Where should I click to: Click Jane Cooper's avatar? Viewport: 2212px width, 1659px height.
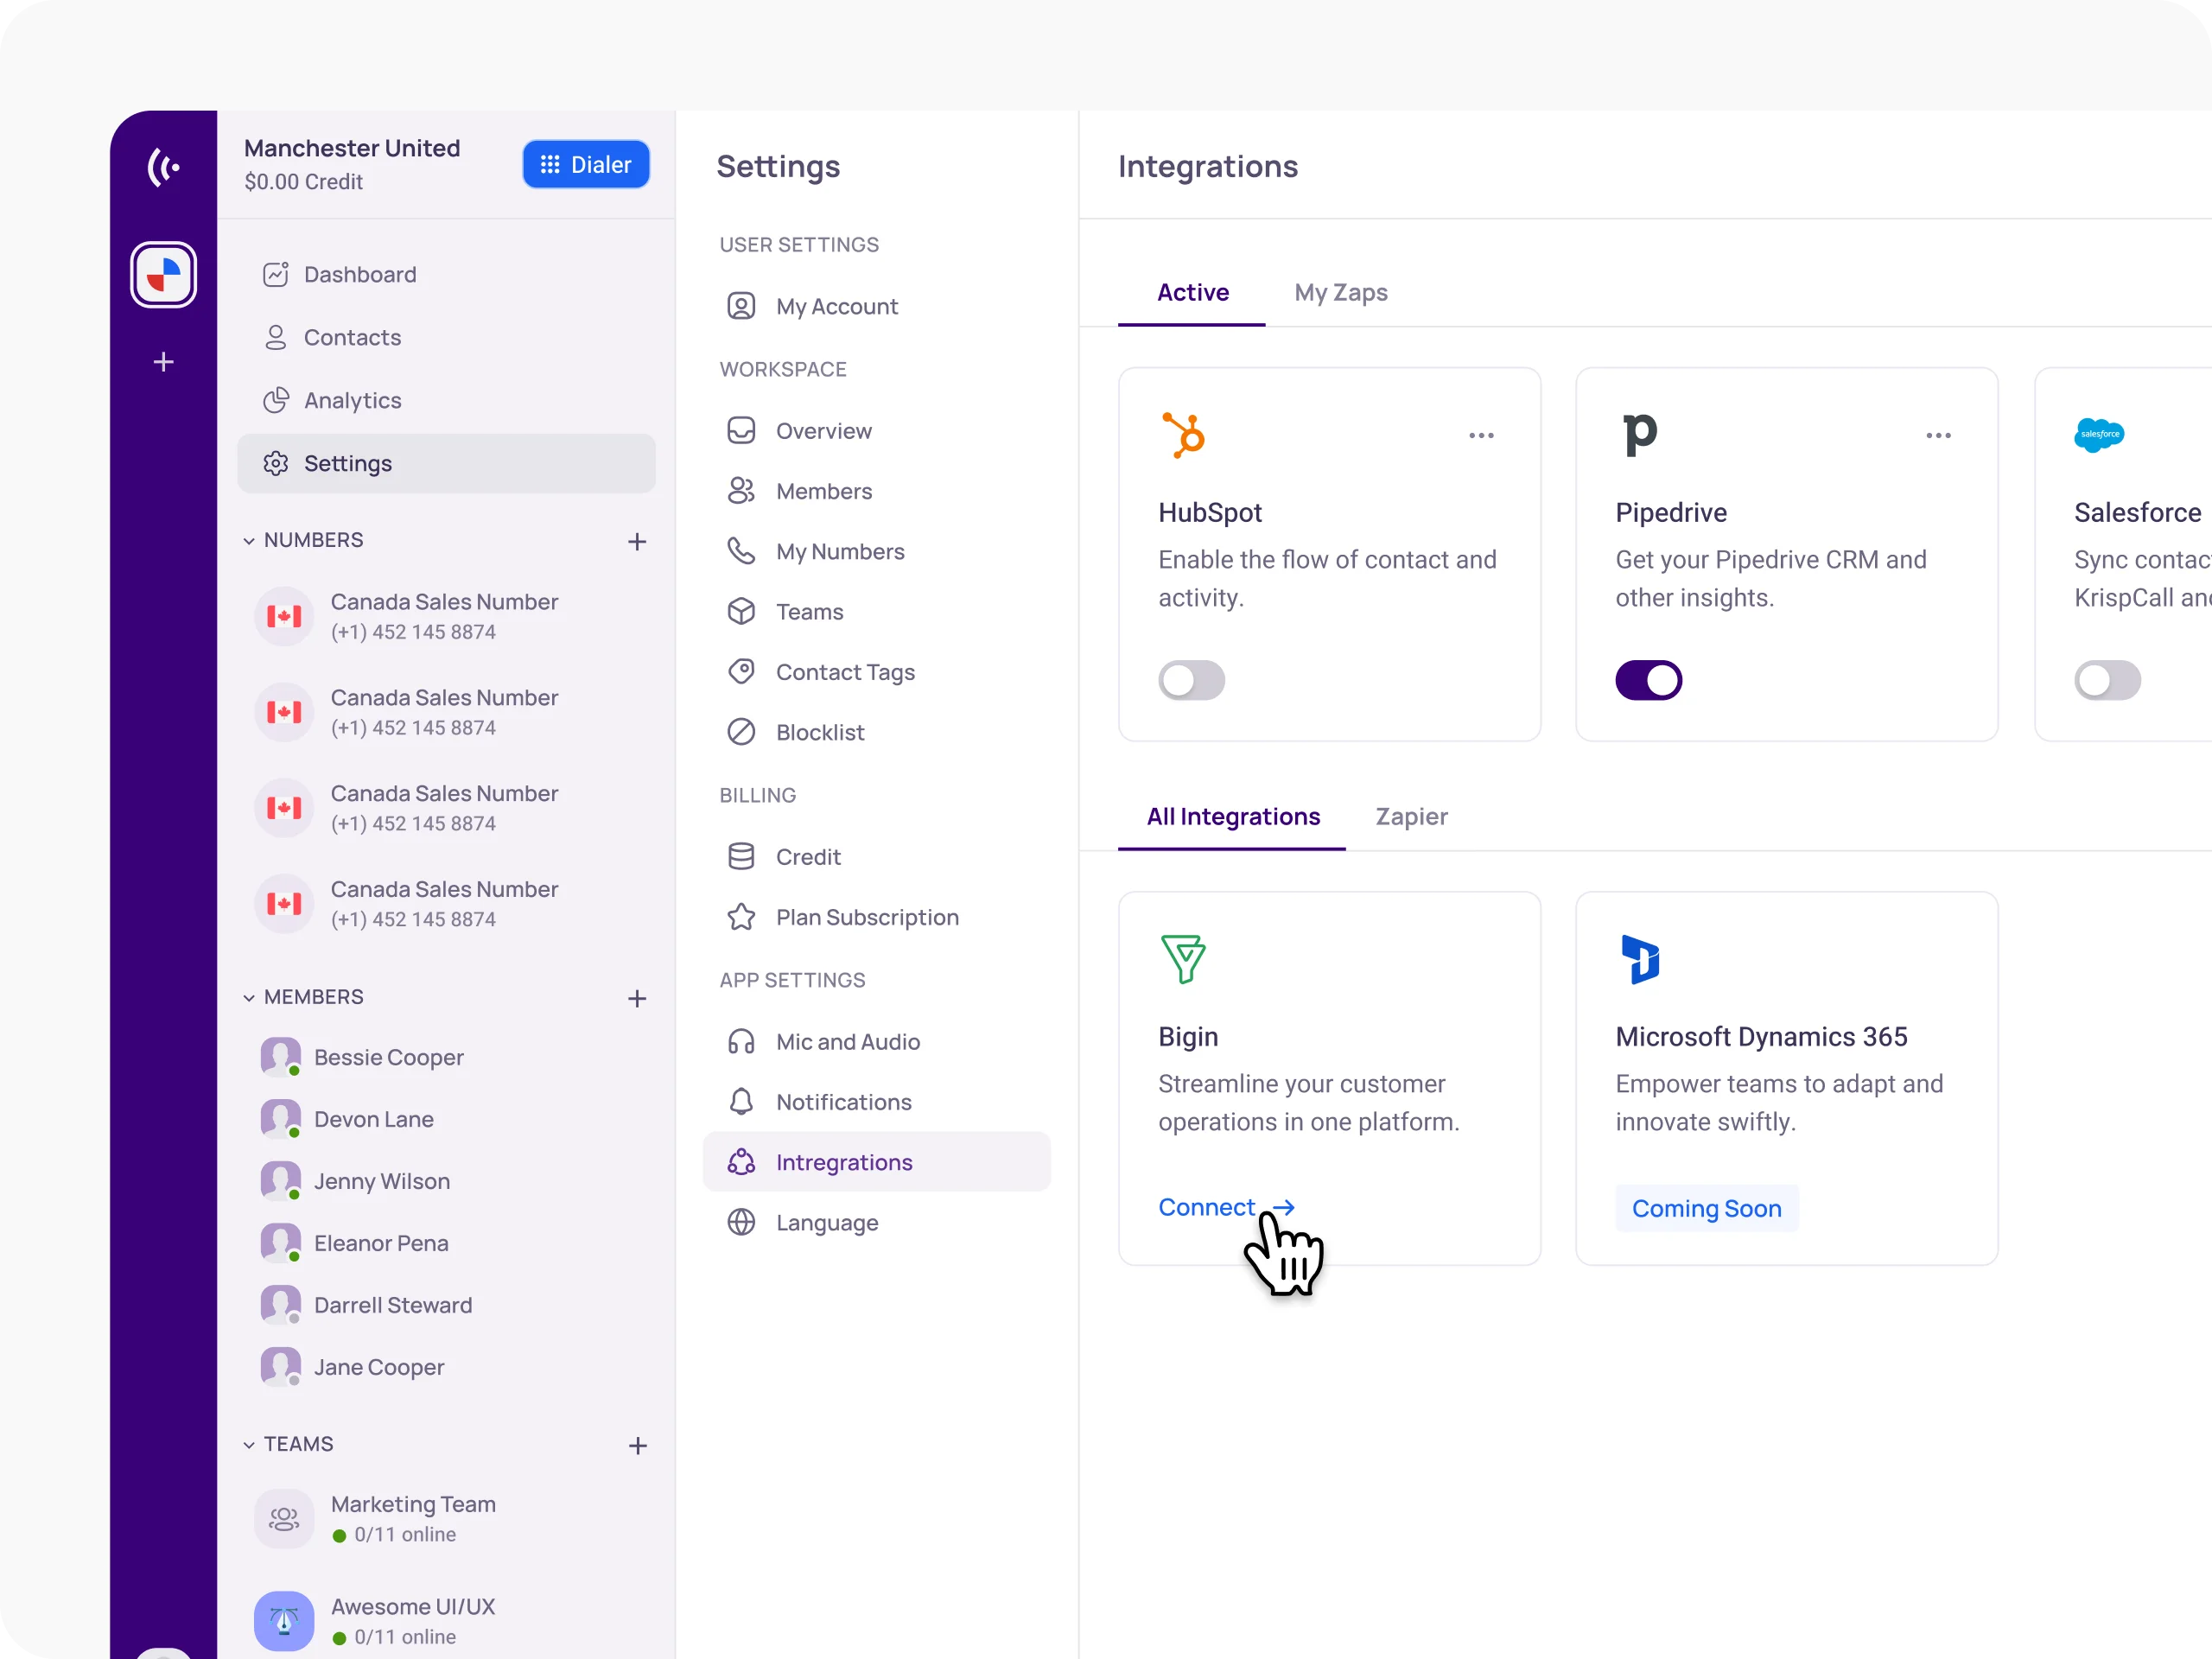[281, 1367]
